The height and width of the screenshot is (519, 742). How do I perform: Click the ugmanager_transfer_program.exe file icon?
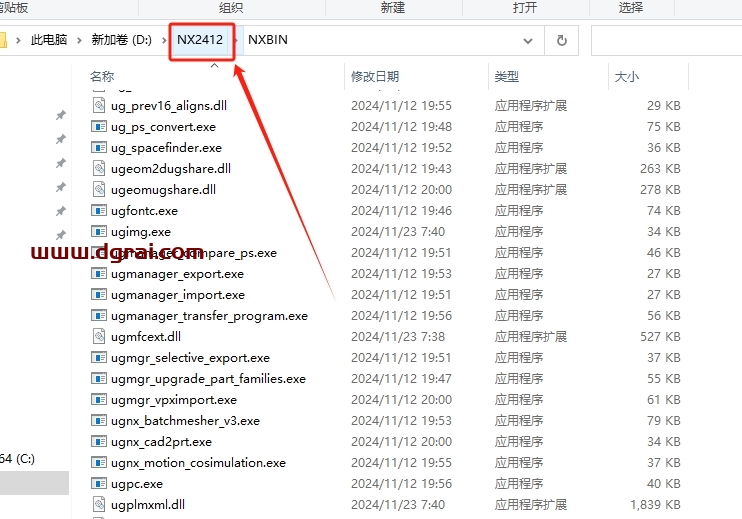[x=99, y=315]
